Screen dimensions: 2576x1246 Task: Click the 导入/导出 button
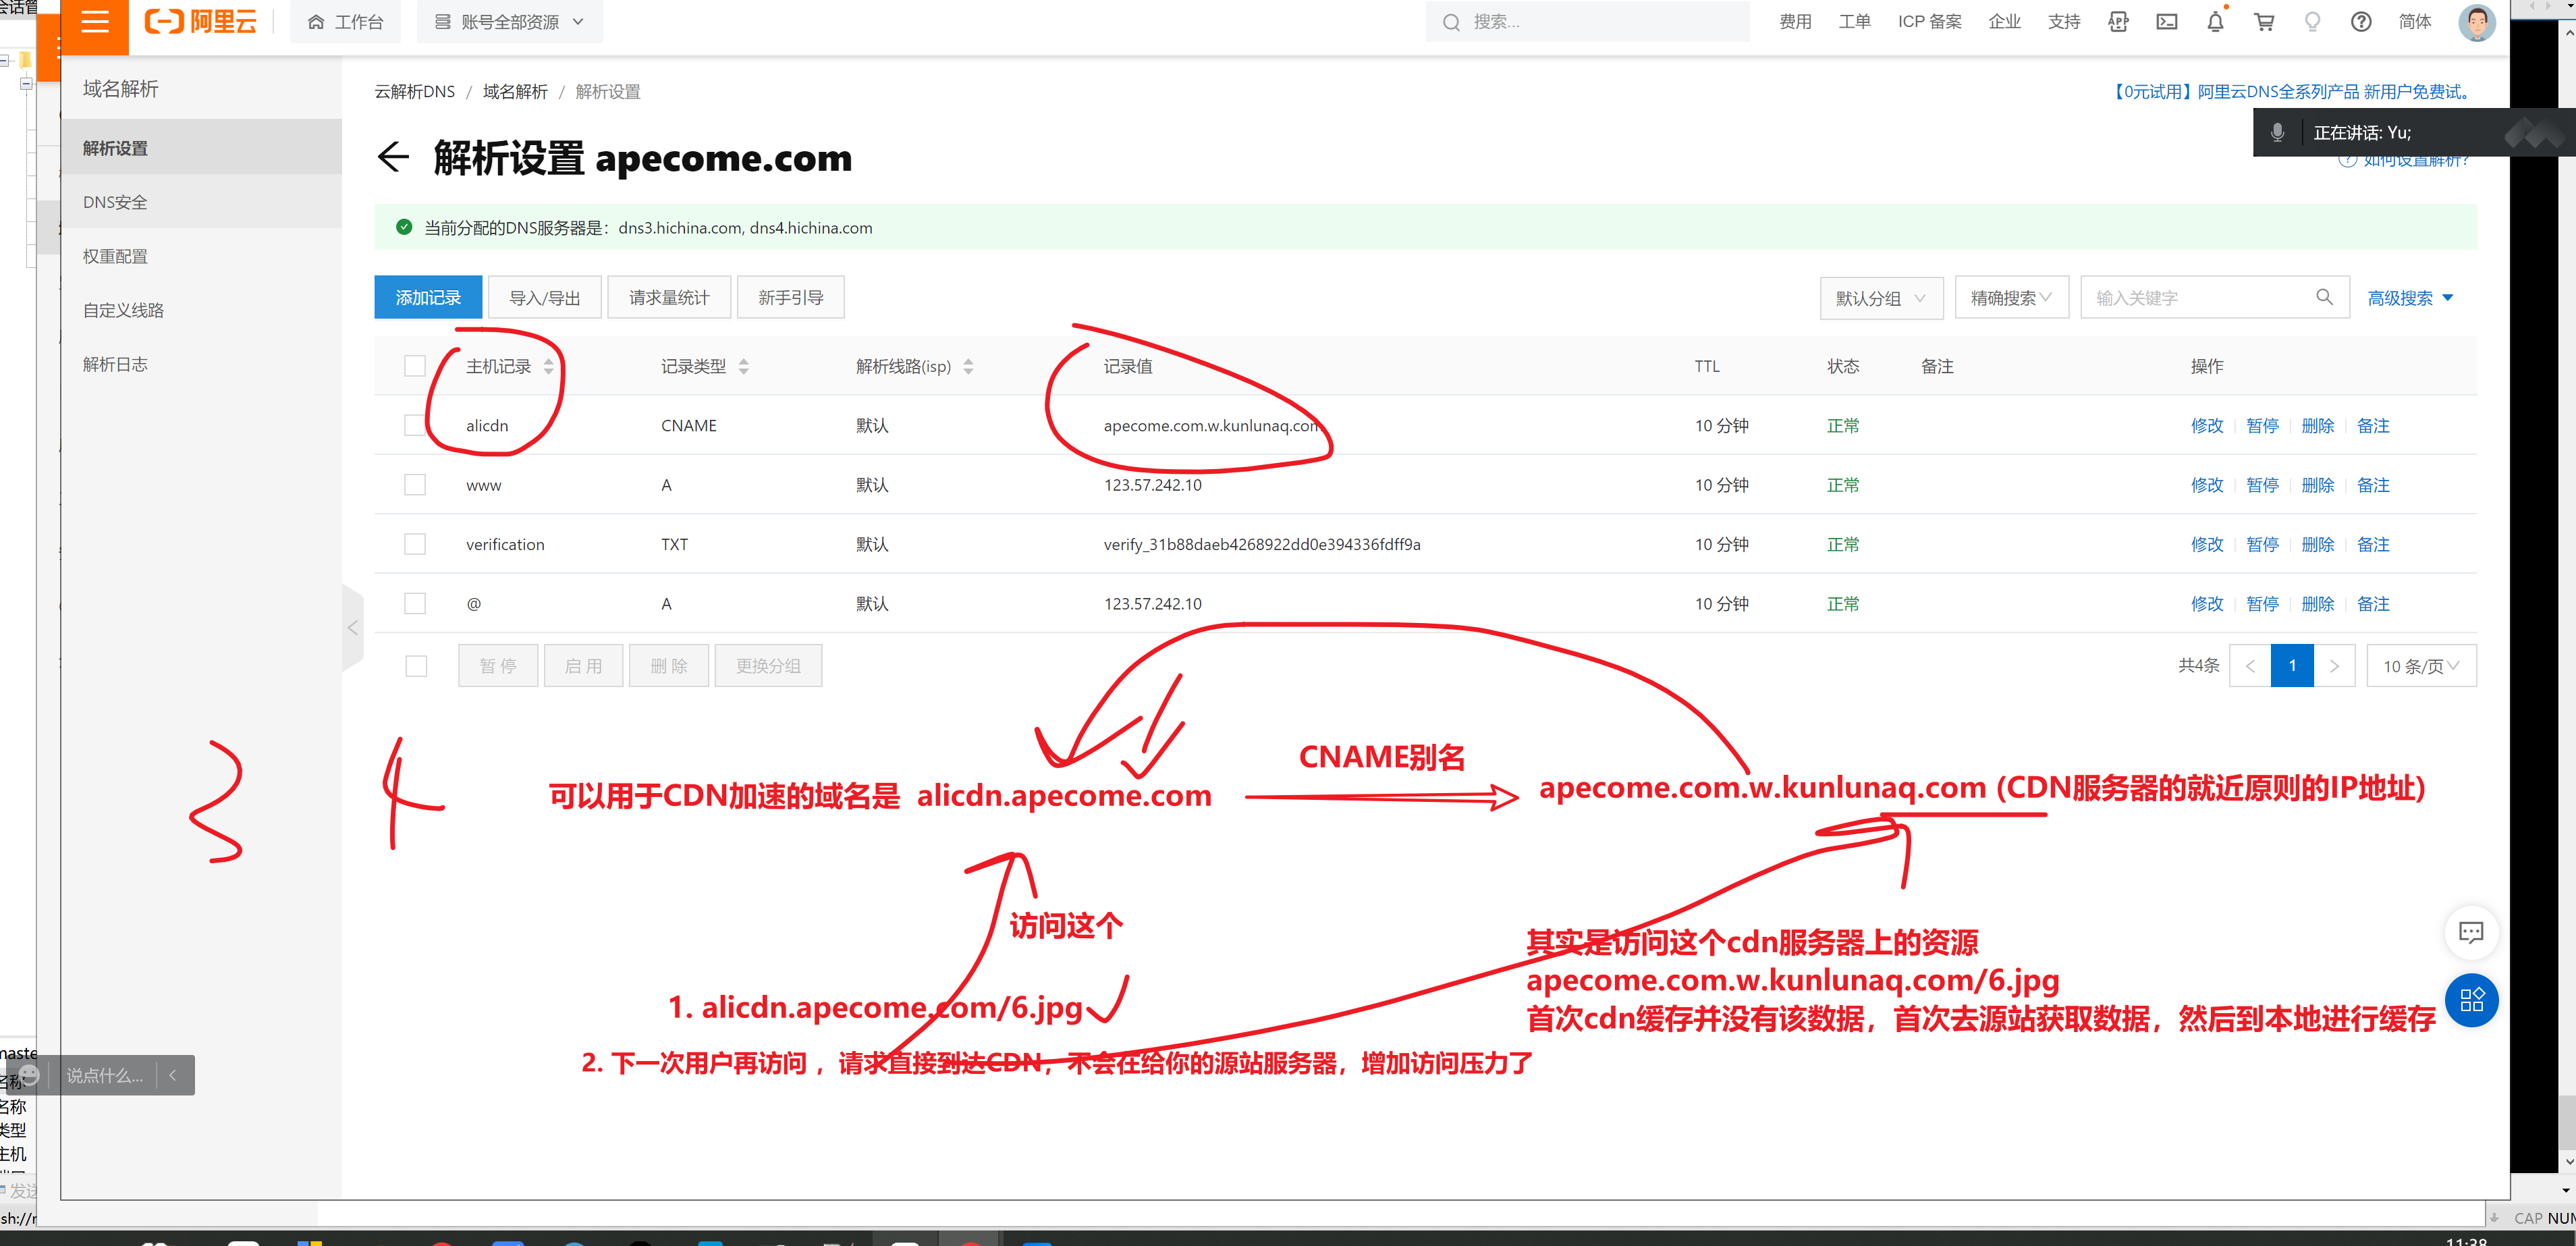[x=545, y=297]
